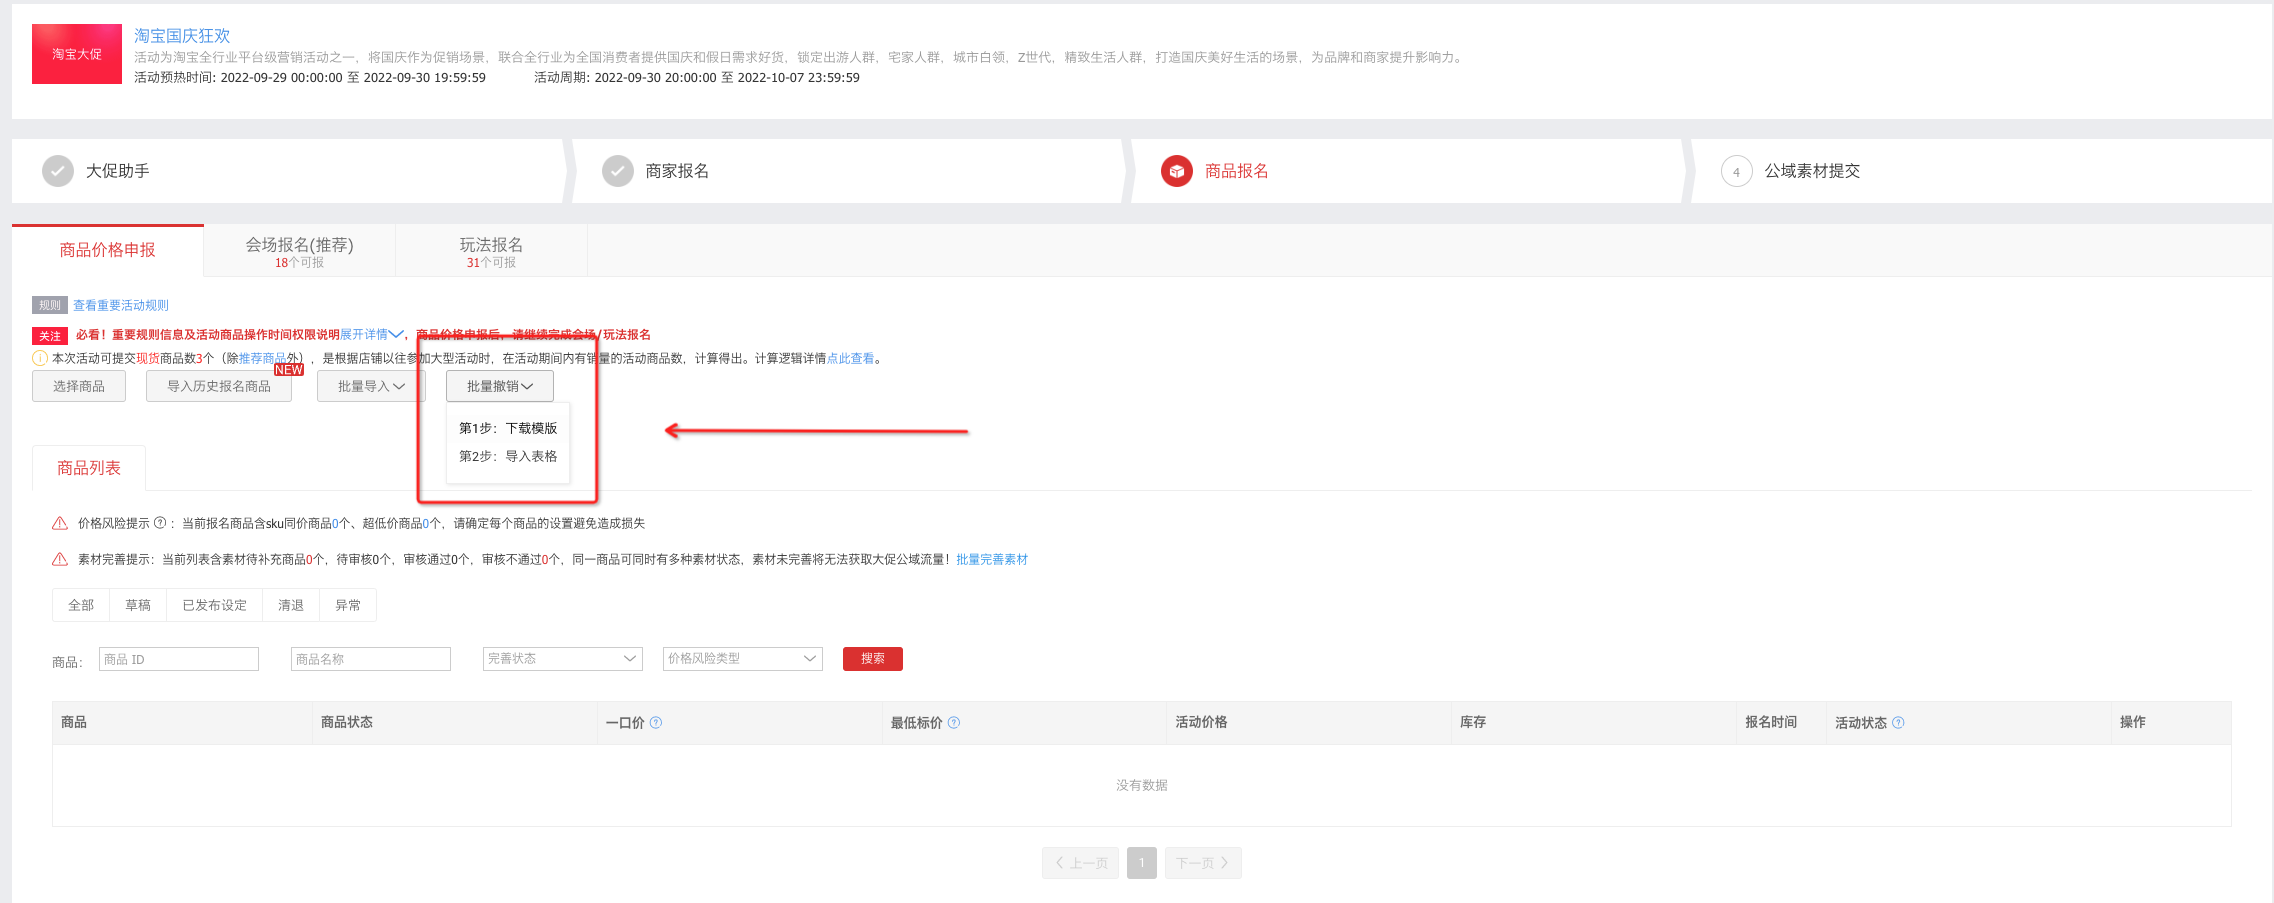Select the 商品价格申报 tab
This screenshot has width=2274, height=903.
(107, 250)
